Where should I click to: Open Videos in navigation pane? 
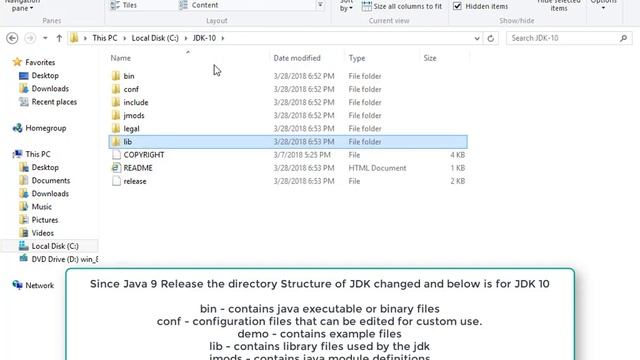coord(42,233)
